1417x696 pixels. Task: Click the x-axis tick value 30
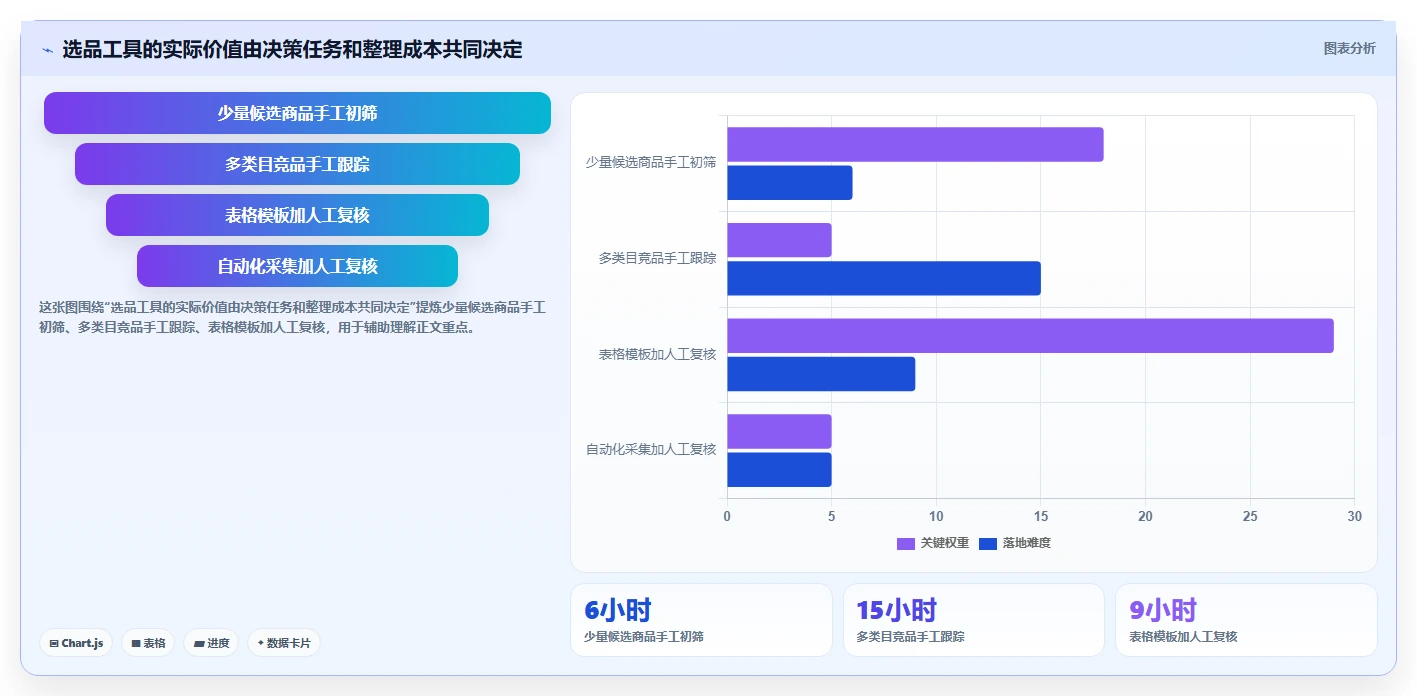point(1354,516)
